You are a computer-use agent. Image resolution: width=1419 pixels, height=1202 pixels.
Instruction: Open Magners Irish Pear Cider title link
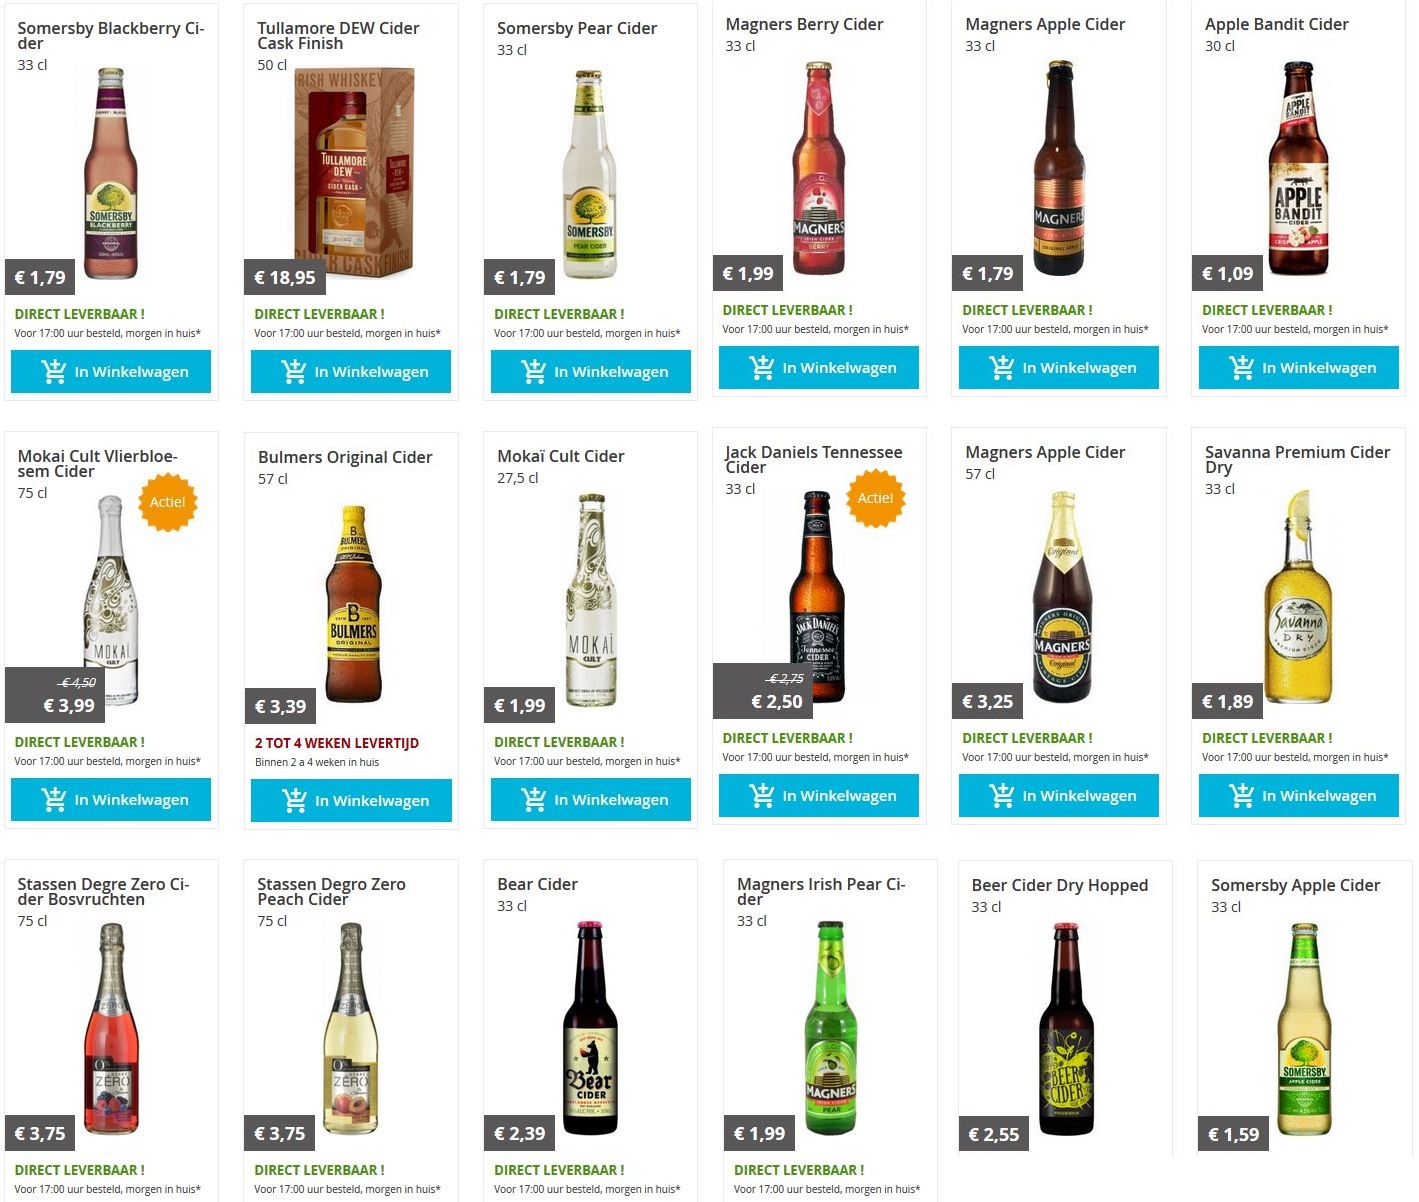coord(821,892)
